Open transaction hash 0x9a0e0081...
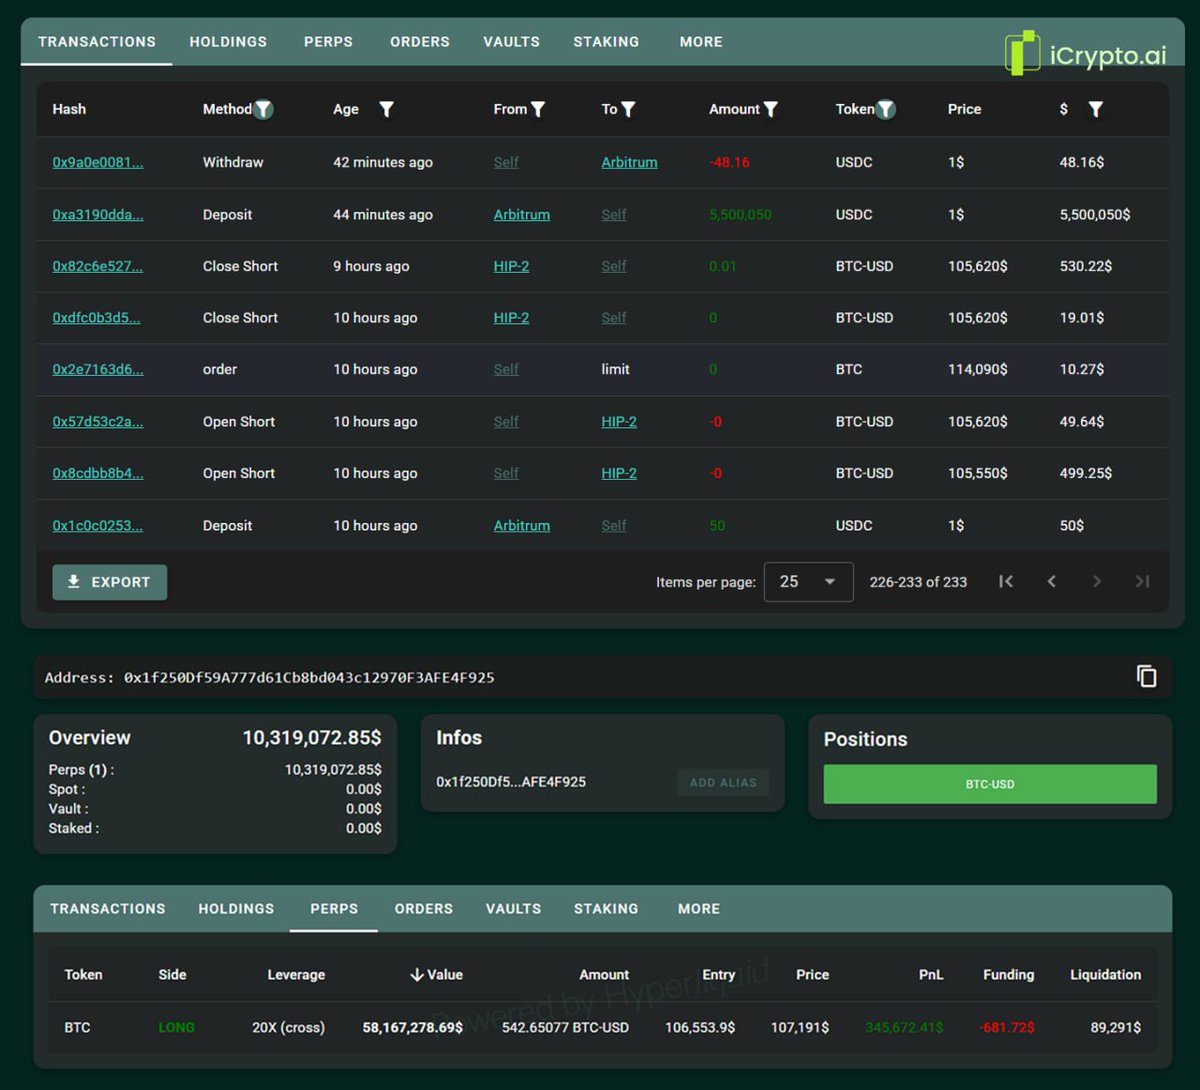 (x=98, y=163)
